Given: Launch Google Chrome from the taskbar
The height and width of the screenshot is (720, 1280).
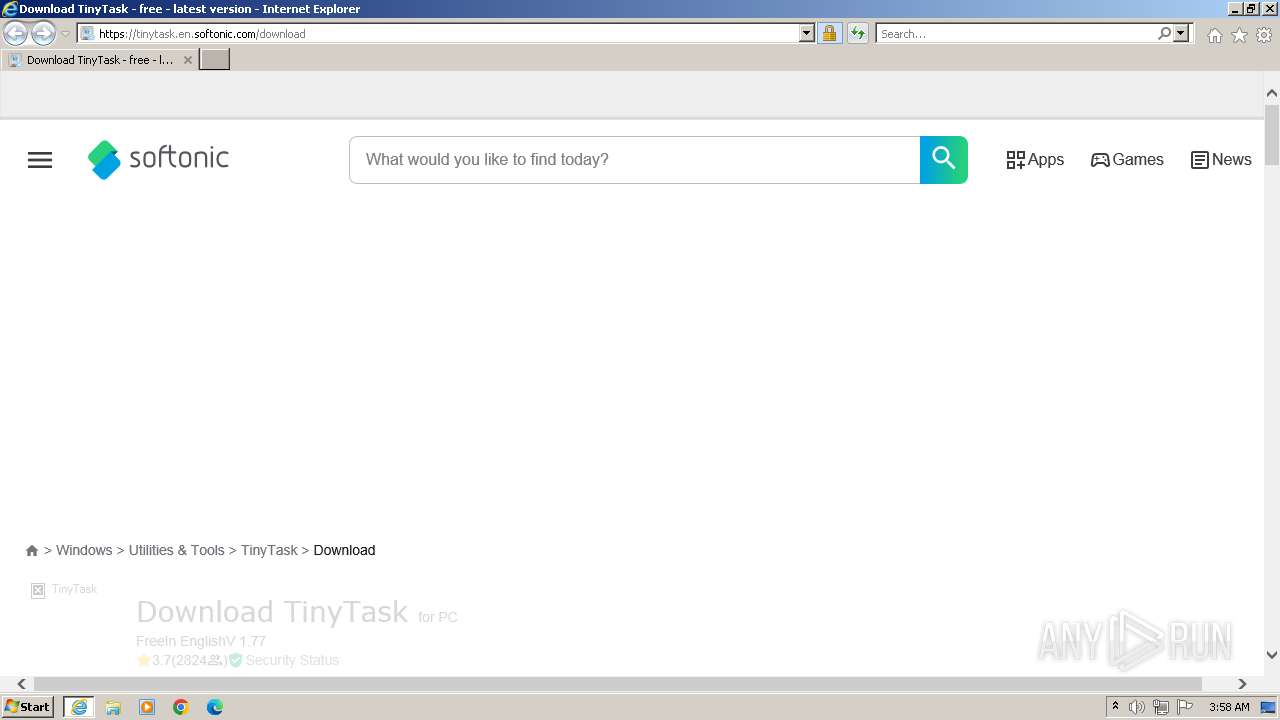Looking at the screenshot, I should (181, 707).
